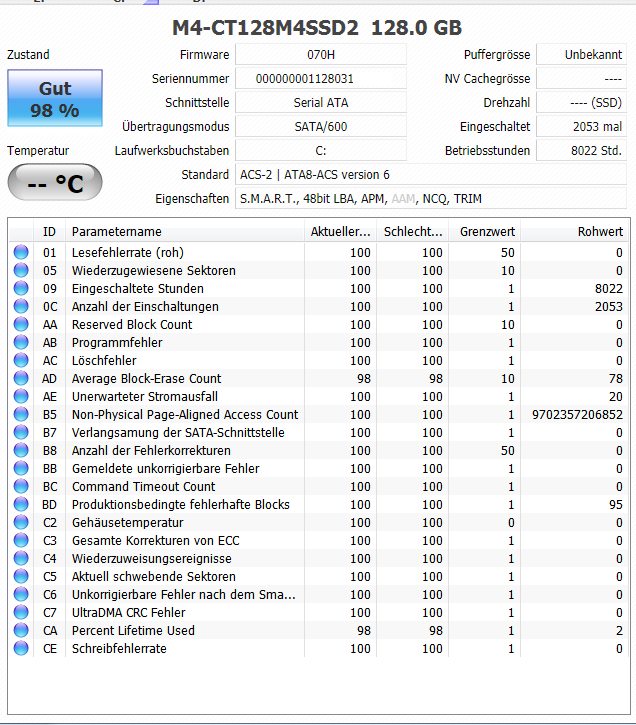Screen dimensions: 636x725
Task: Click the Schlecht... column header
Action: 413,232
